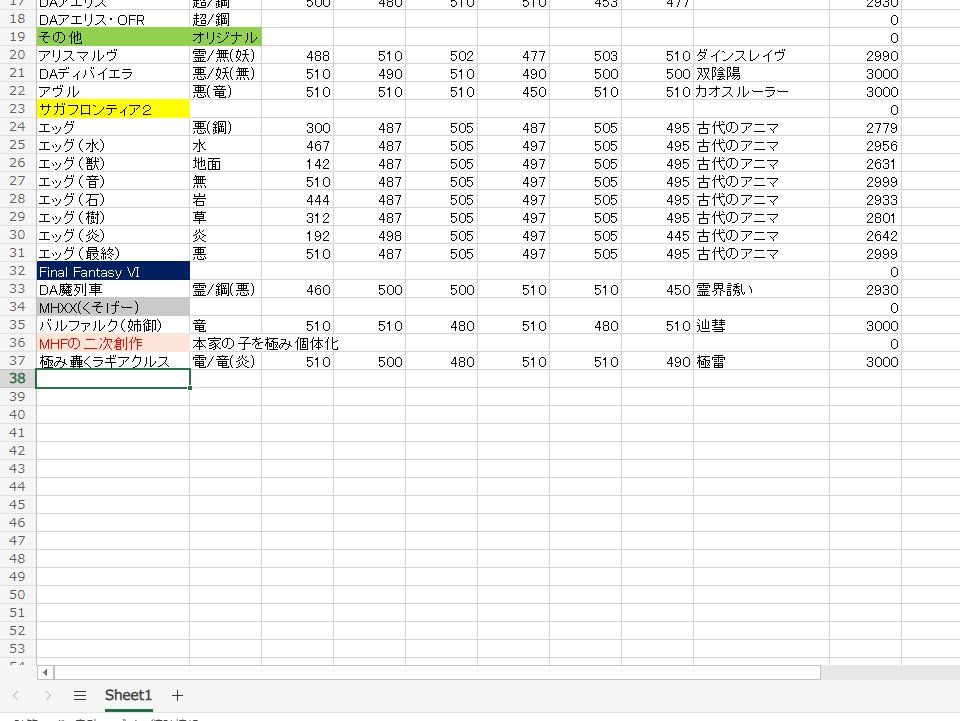960x721 pixels.
Task: Select the カオスルーラー cell
Action: coord(761,91)
